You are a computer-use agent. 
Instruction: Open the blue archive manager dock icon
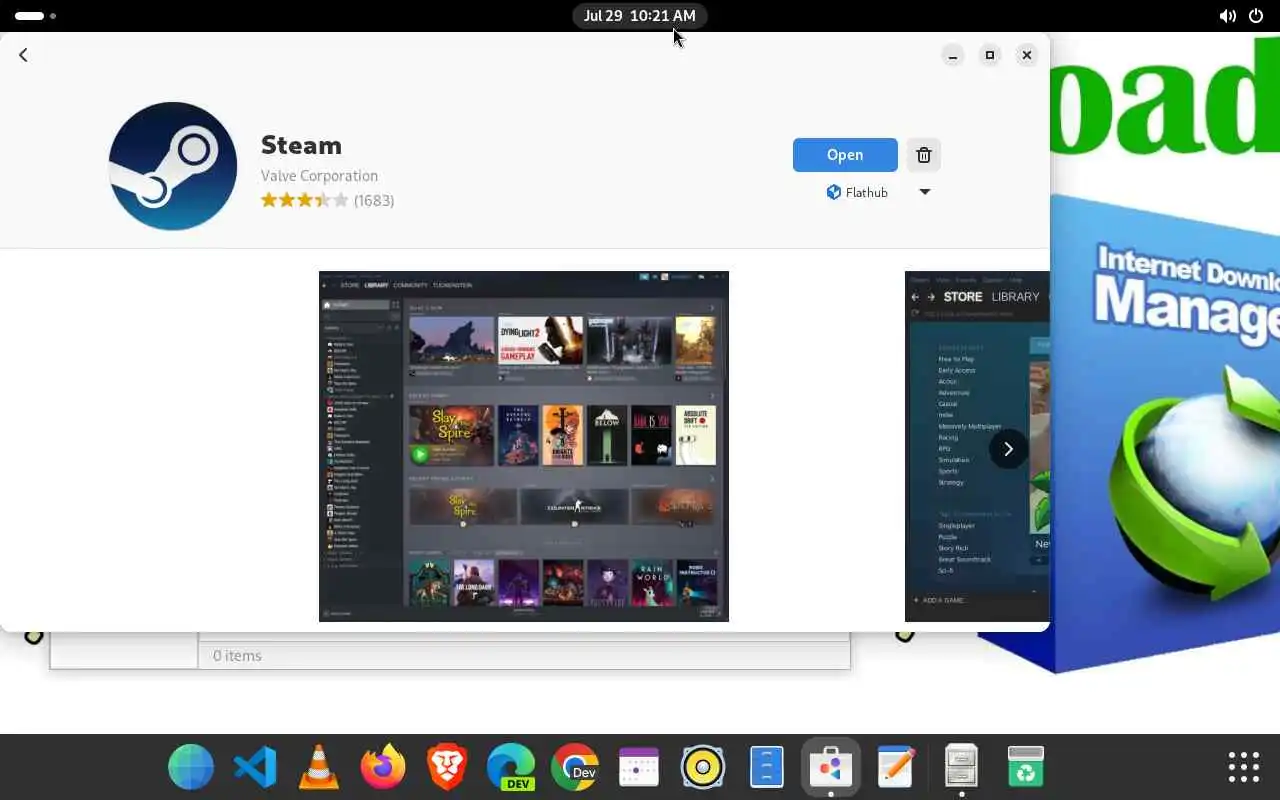tap(767, 768)
